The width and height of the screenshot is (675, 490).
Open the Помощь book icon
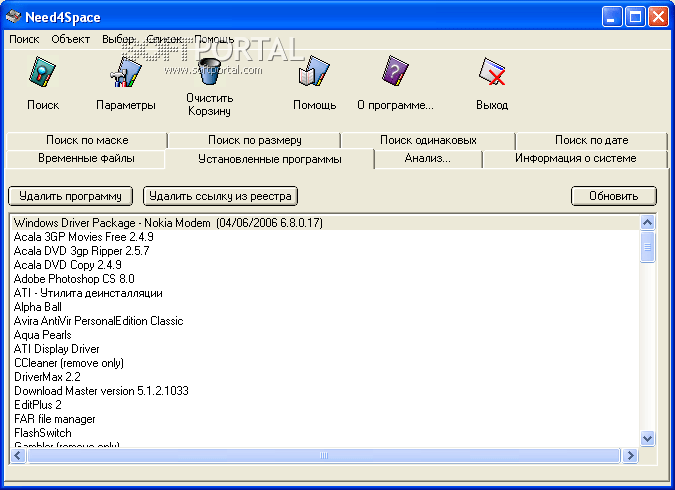click(314, 71)
